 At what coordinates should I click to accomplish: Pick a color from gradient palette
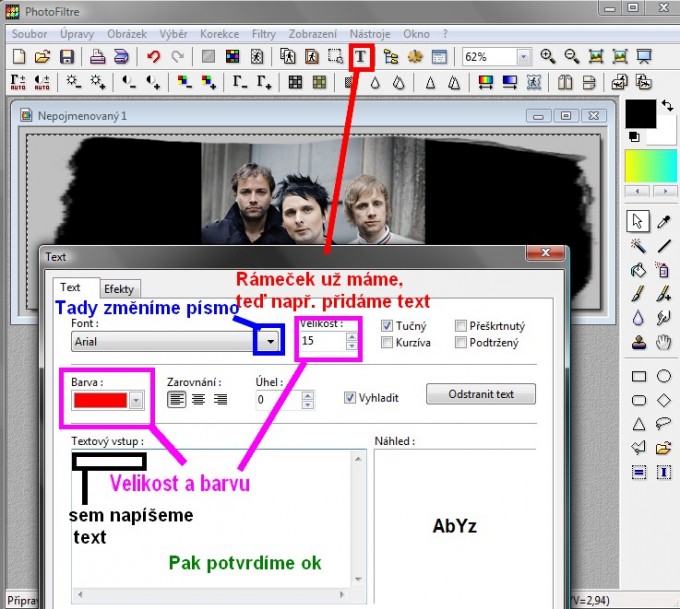[651, 166]
